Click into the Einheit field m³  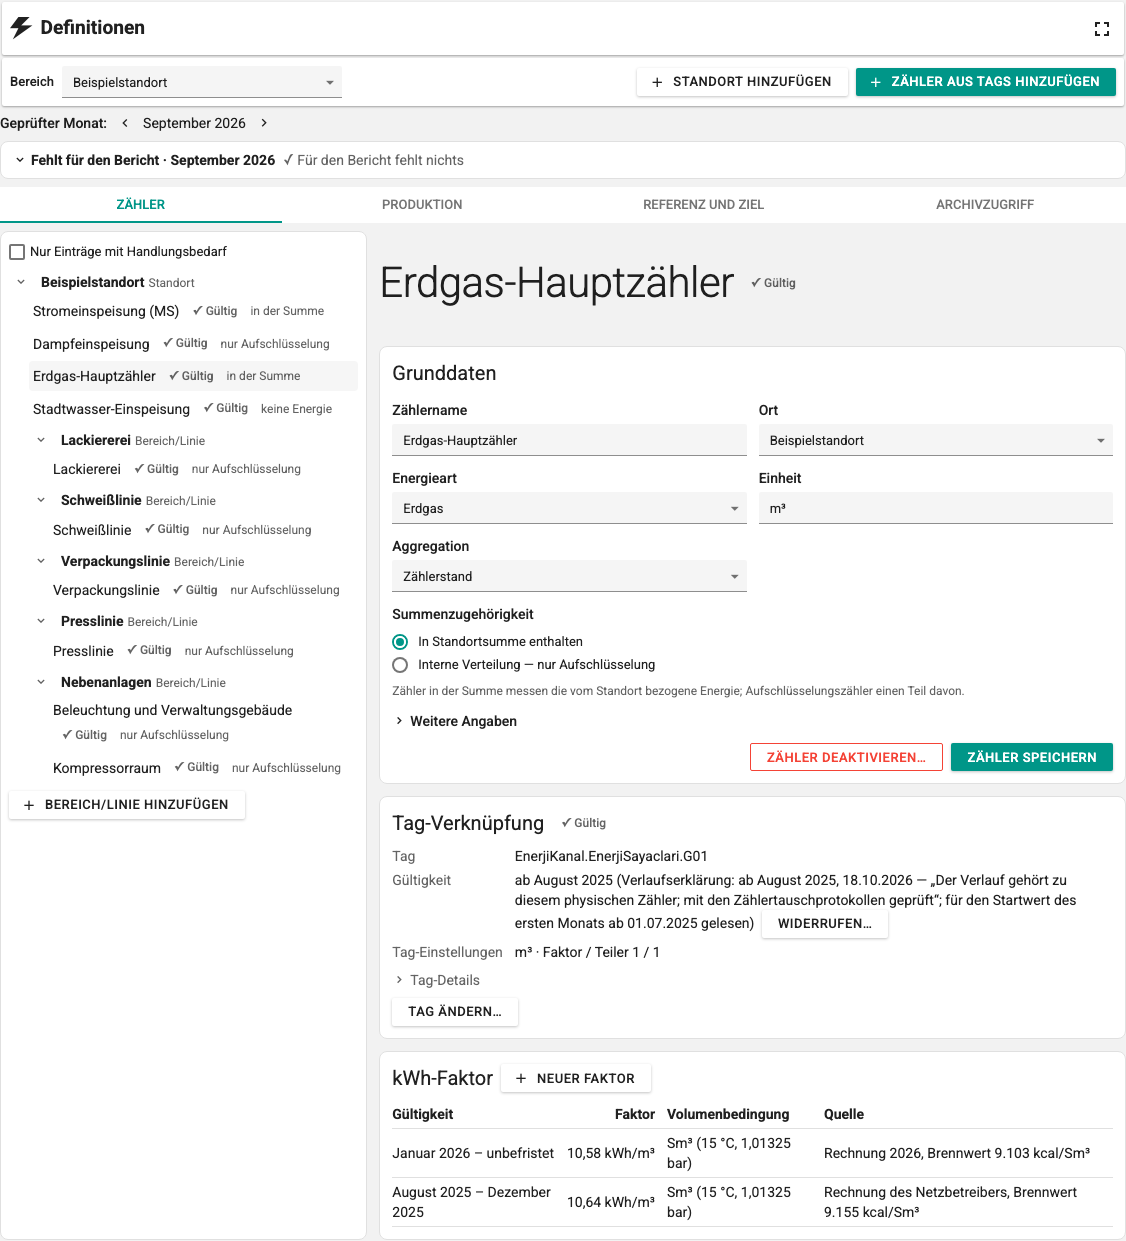[x=936, y=508]
